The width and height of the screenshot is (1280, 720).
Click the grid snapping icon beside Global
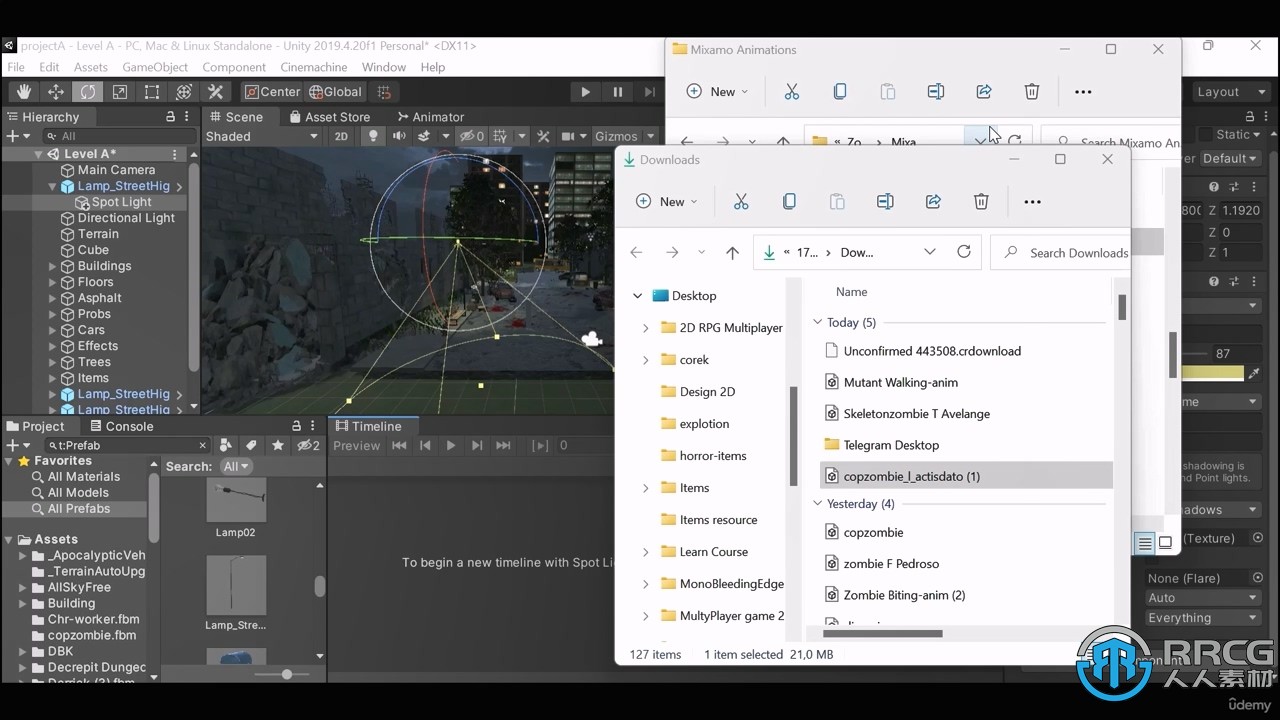(x=386, y=92)
